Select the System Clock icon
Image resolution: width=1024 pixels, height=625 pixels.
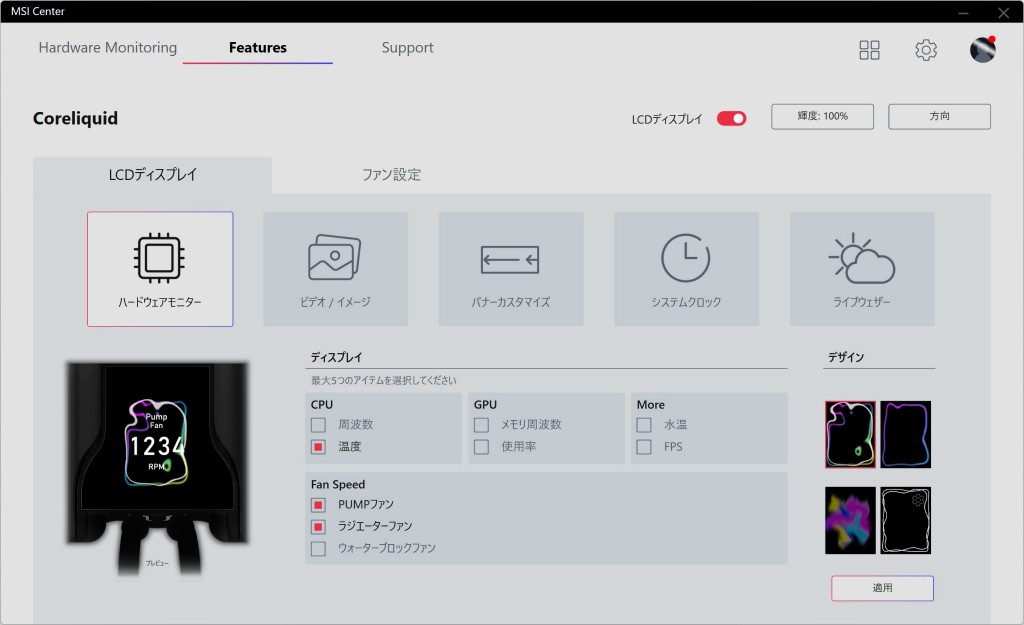click(686, 258)
